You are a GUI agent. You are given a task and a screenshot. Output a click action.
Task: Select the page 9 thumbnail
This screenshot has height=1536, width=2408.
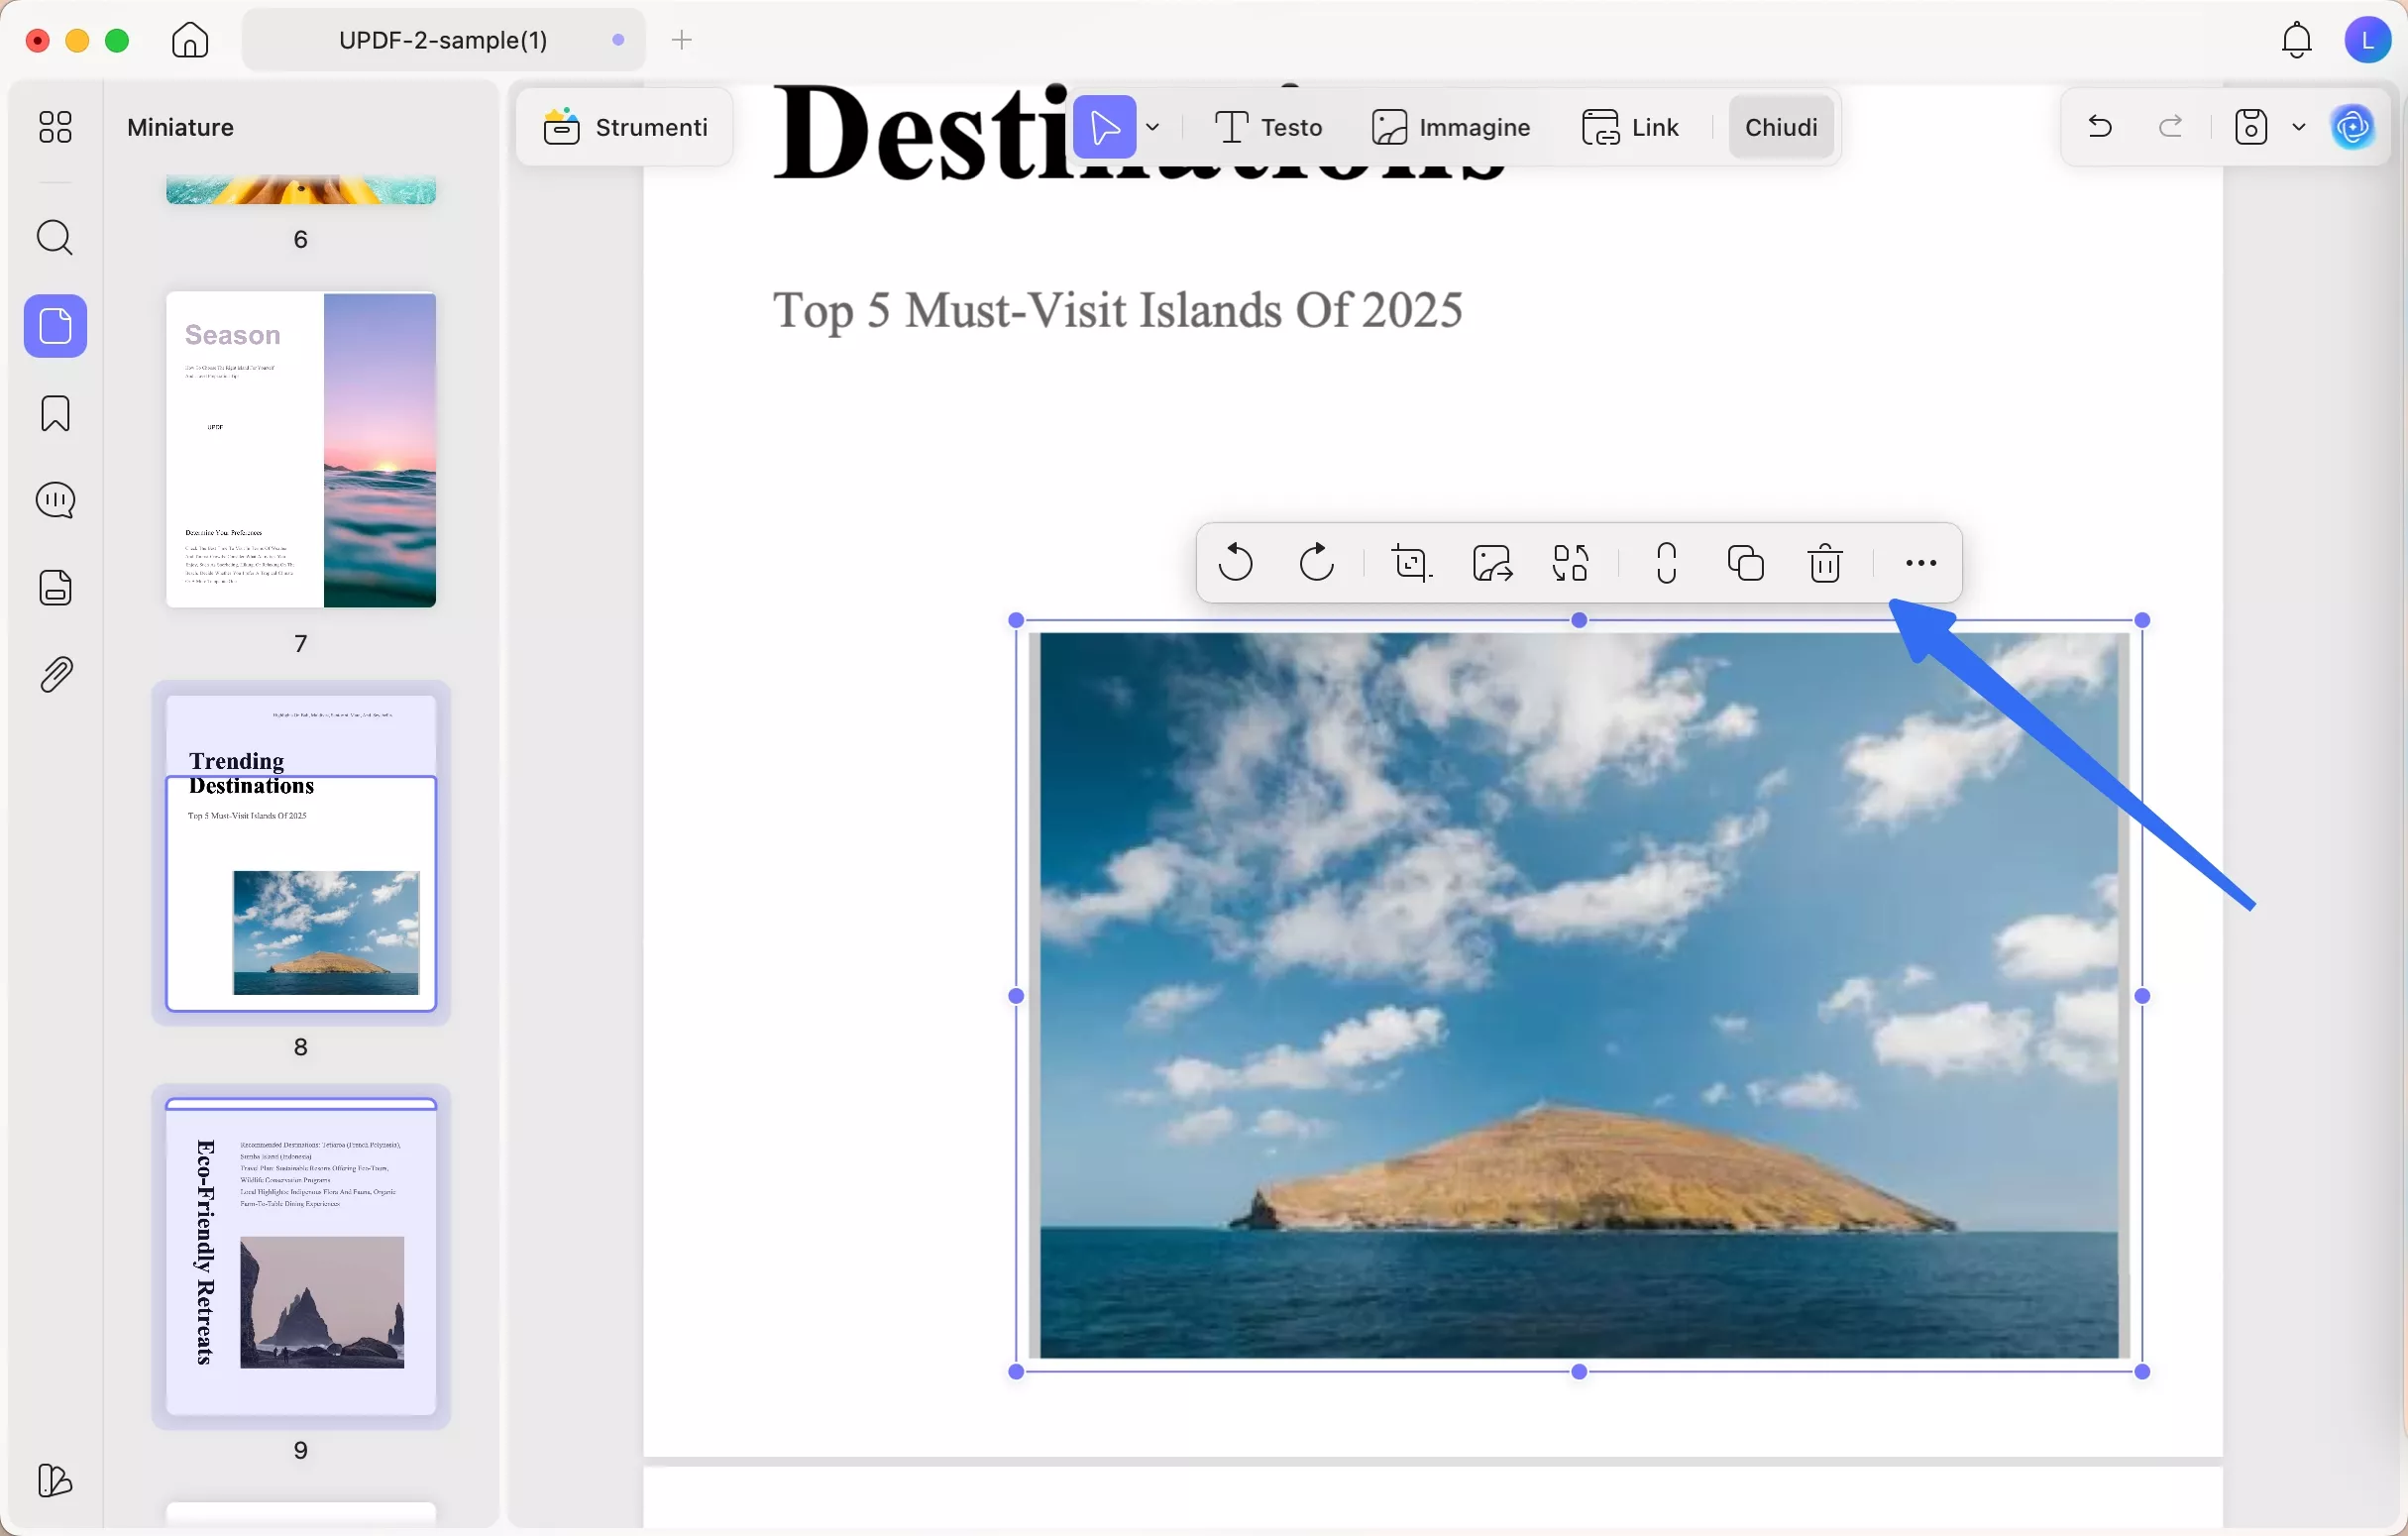301,1256
